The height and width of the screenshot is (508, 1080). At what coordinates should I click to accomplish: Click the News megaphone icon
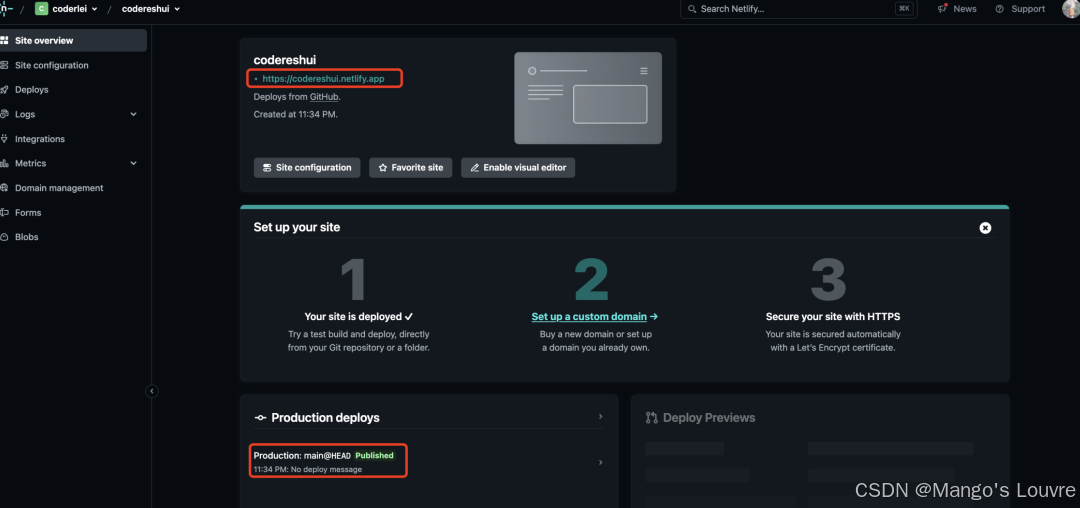tap(943, 9)
